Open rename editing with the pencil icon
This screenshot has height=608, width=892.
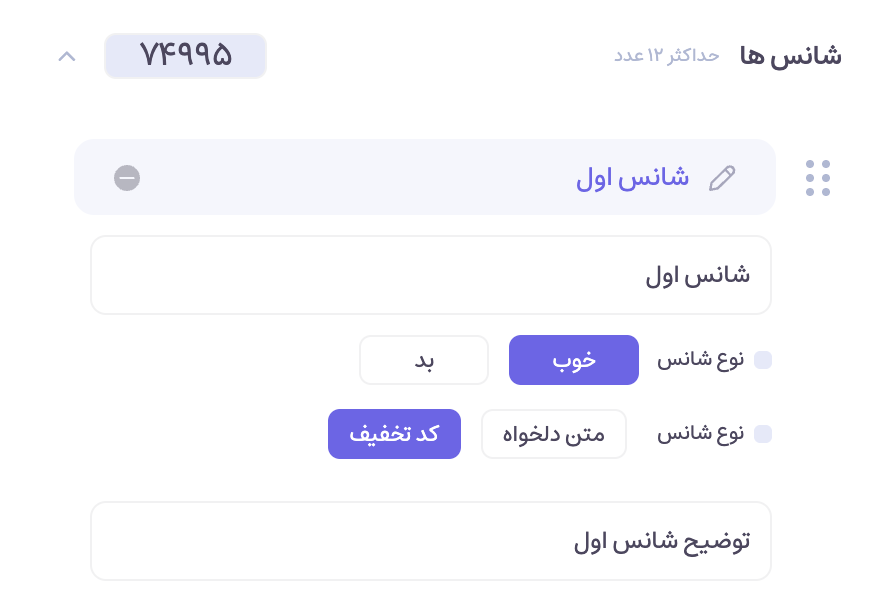click(x=723, y=177)
